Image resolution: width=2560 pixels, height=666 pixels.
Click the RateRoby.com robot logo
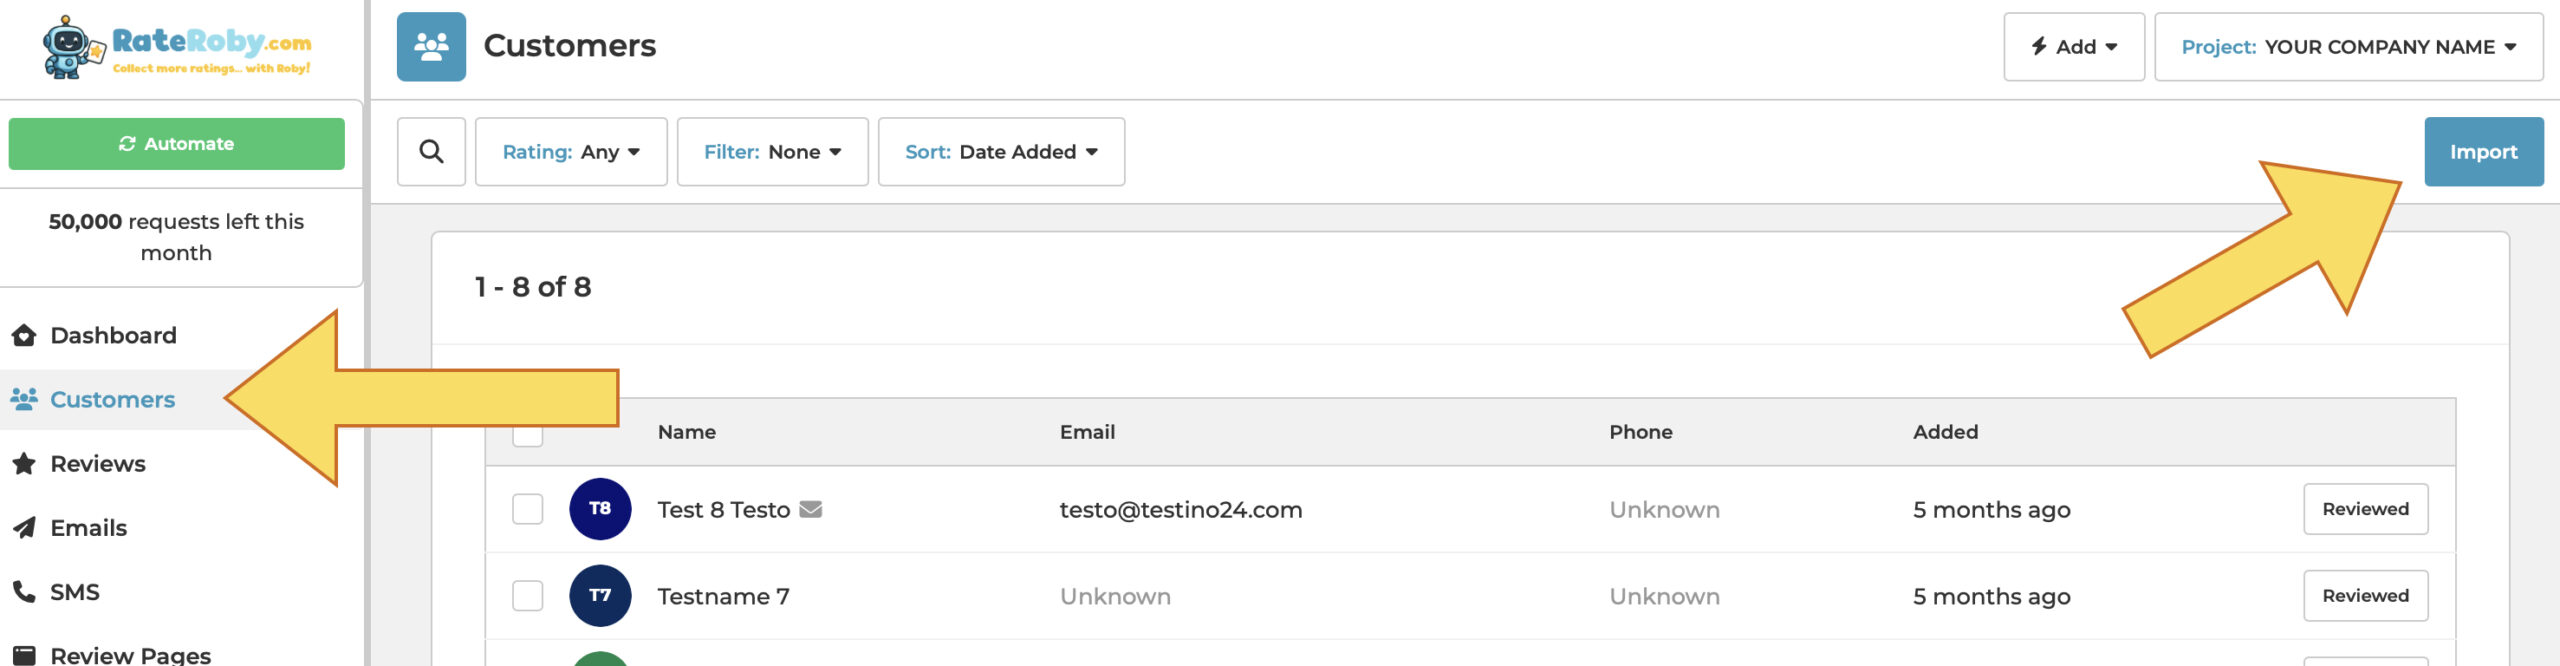coord(176,47)
